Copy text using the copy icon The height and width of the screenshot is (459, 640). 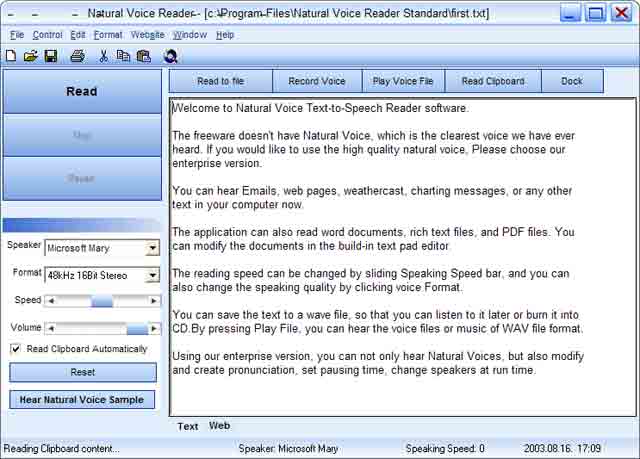[123, 56]
